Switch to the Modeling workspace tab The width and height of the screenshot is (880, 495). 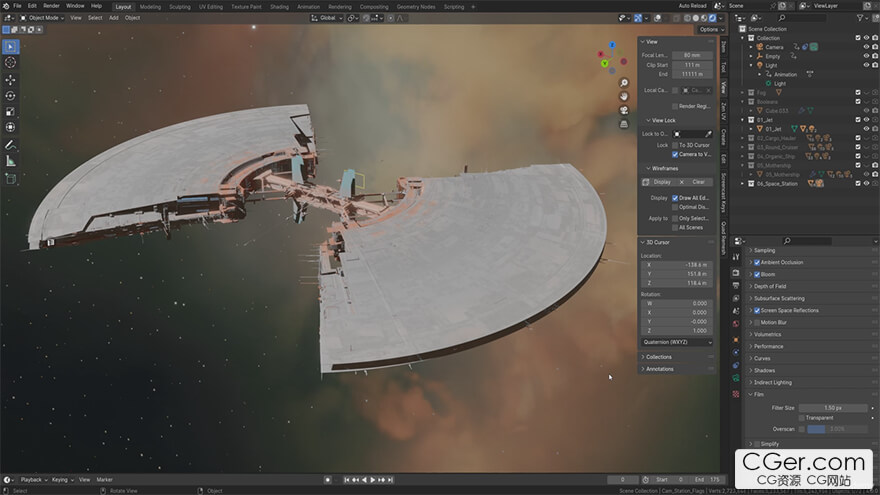coord(150,7)
